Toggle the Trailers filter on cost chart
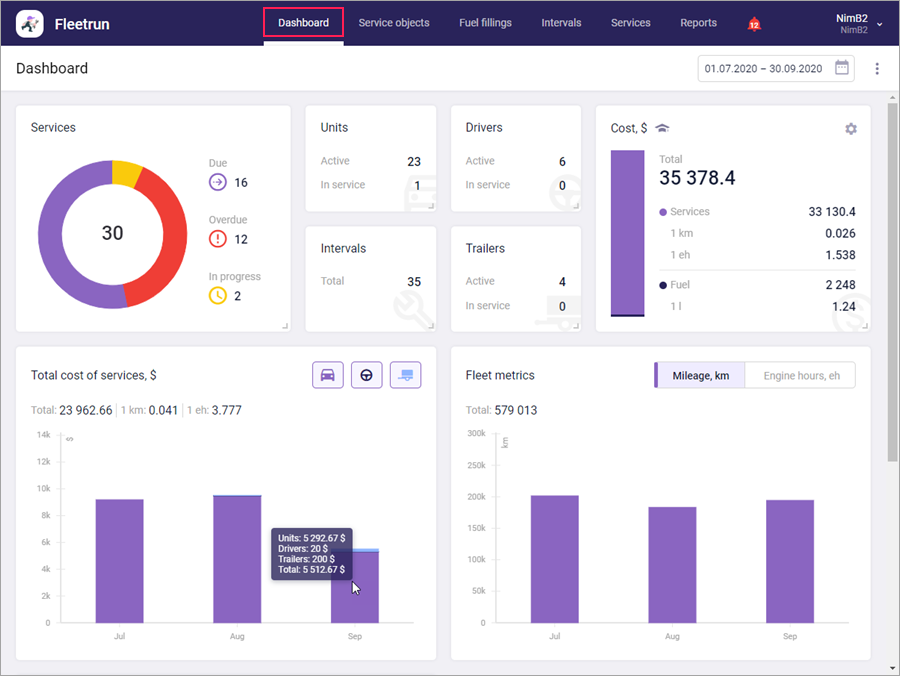 coord(405,375)
